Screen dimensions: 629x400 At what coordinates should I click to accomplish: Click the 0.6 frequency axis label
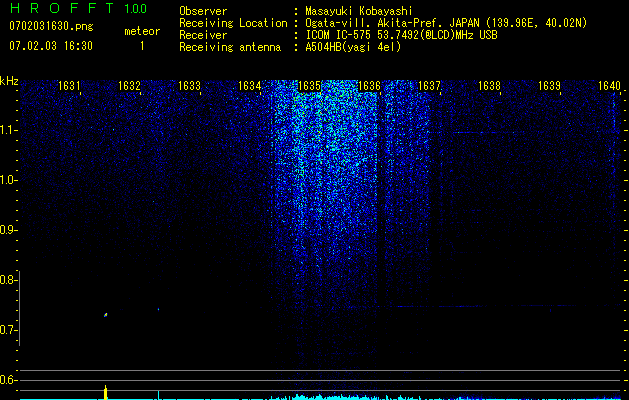[8, 380]
